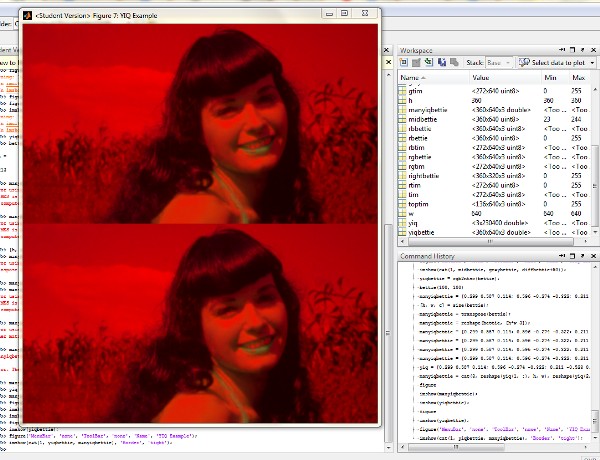
Task: Click Workspace horizontal scrollbar right arrow
Action: pos(586,241)
